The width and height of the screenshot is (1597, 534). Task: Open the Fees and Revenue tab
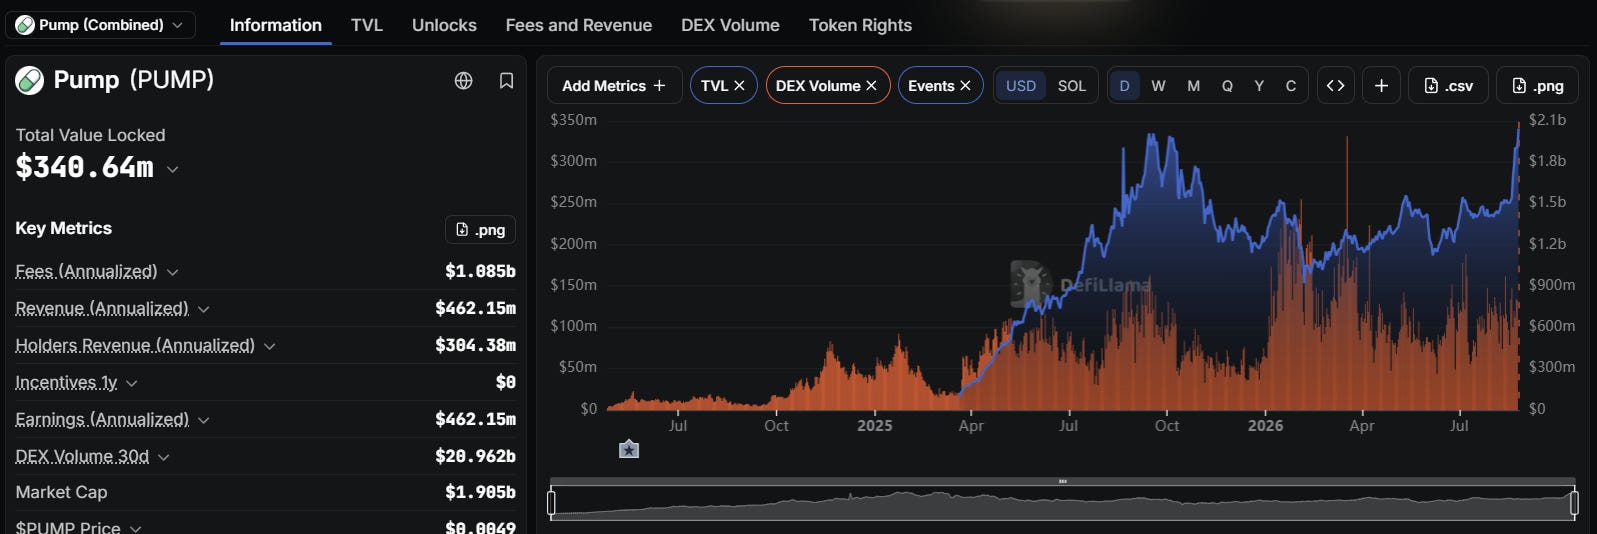click(x=579, y=25)
